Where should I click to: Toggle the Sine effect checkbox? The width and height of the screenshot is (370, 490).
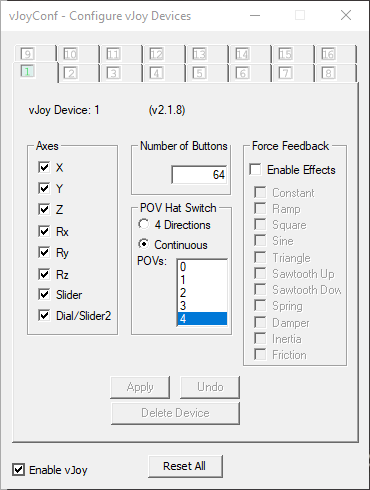tap(260, 240)
